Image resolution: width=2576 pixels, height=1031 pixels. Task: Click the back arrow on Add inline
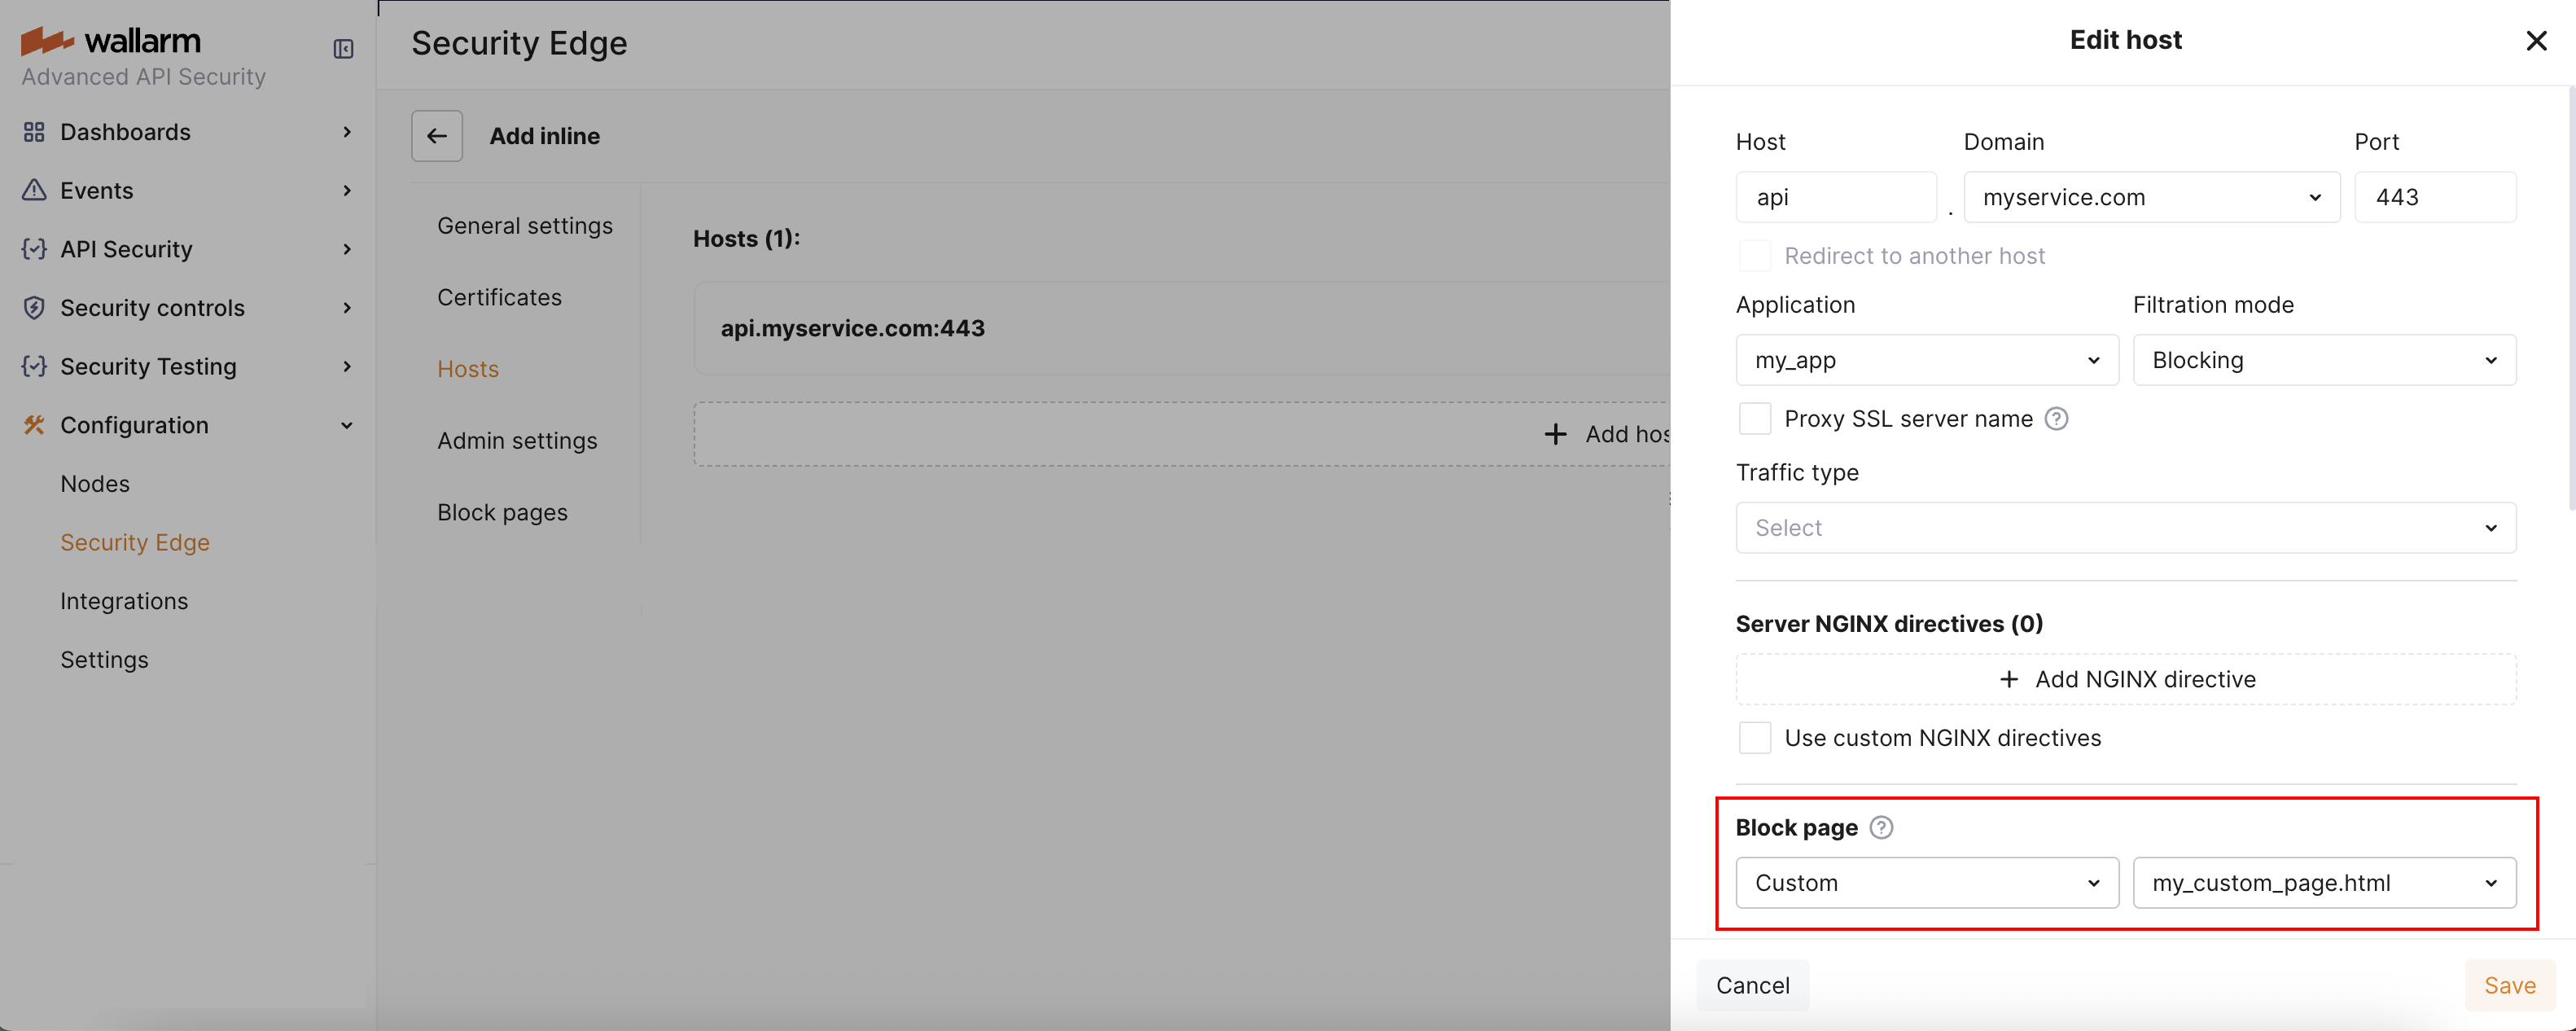pos(437,135)
